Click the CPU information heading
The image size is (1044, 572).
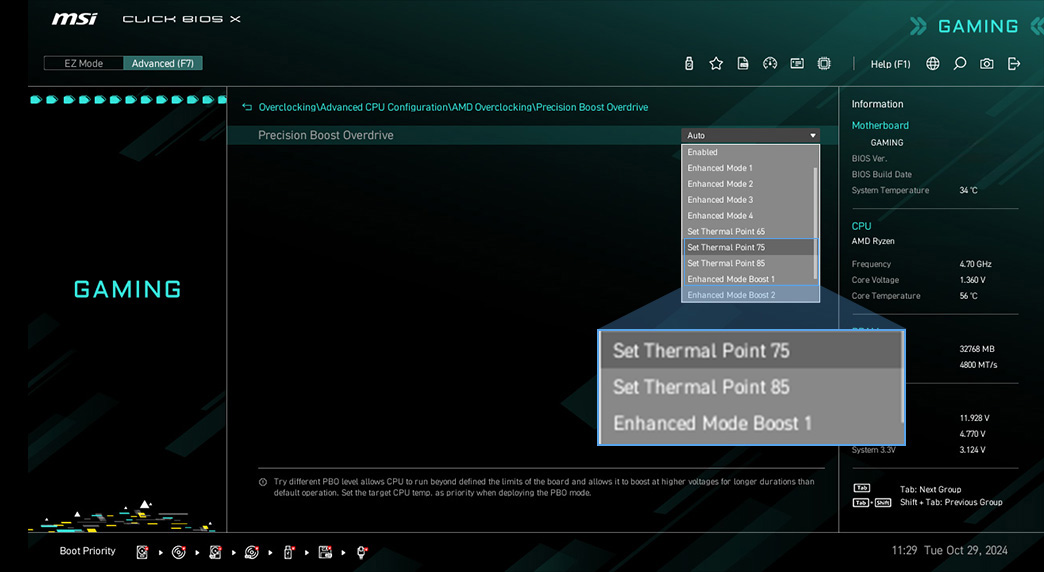click(x=861, y=226)
